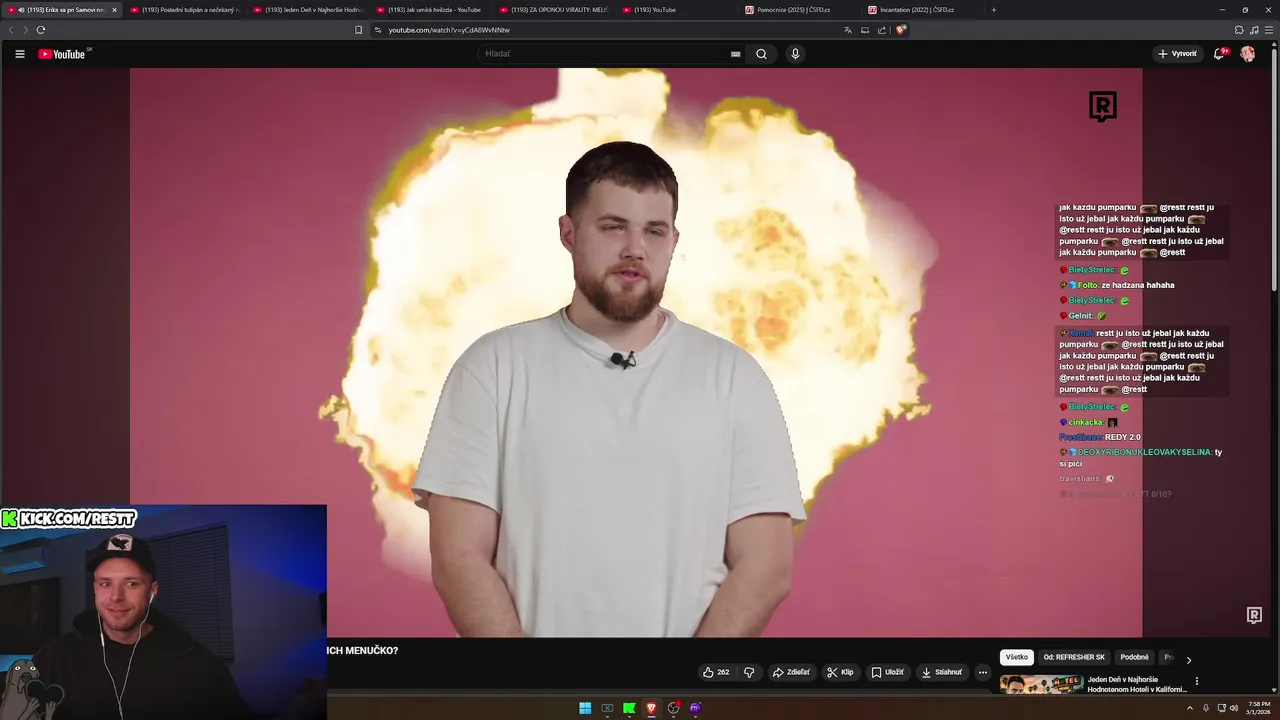Open options menu for Jeden Deň video
Viewport: 1280px width, 720px height.
pyautogui.click(x=1196, y=681)
